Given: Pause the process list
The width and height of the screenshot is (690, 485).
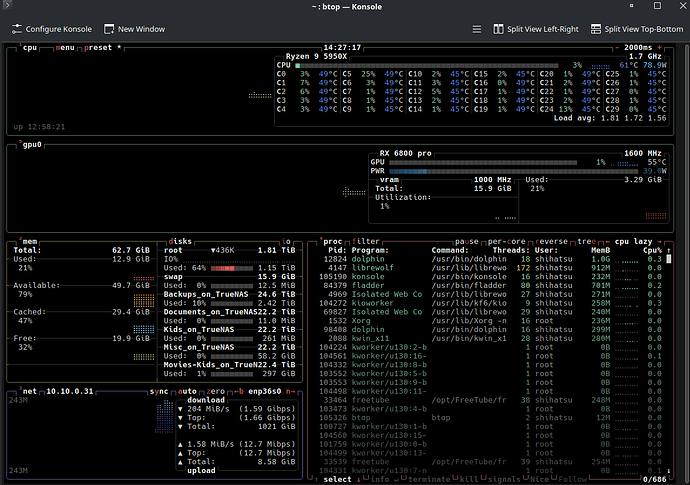Looking at the screenshot, I should 466,241.
